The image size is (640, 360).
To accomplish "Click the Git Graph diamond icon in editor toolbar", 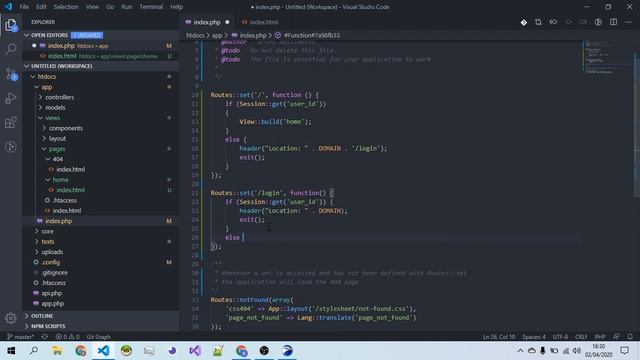I will 524,22.
